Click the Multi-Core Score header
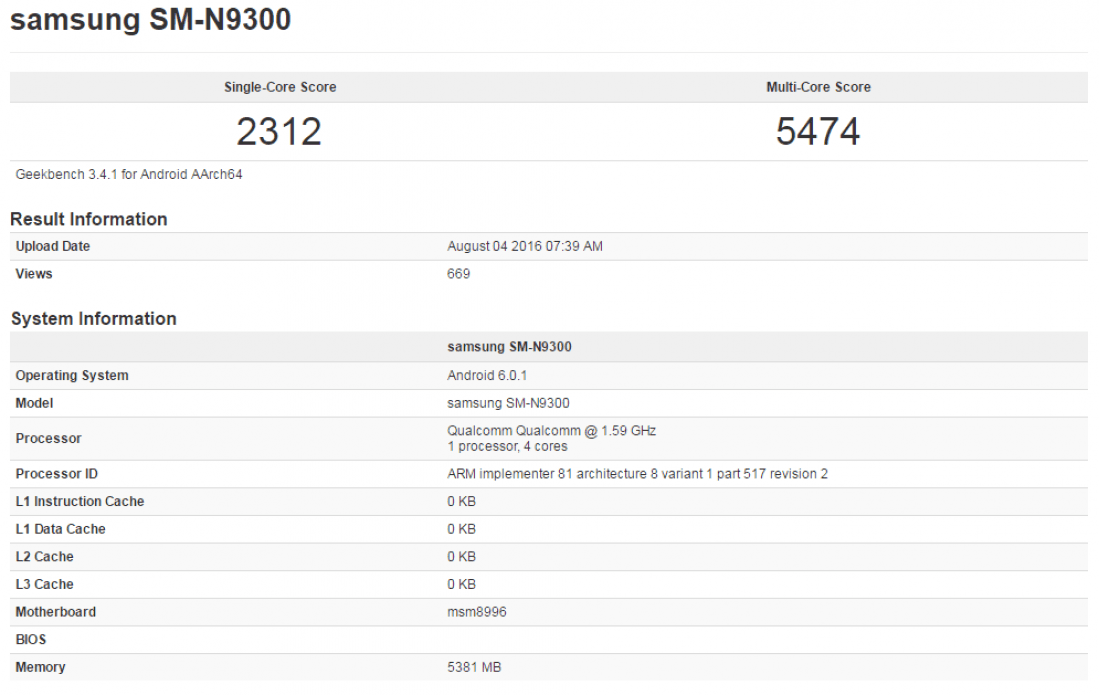The image size is (1099, 695). 818,87
